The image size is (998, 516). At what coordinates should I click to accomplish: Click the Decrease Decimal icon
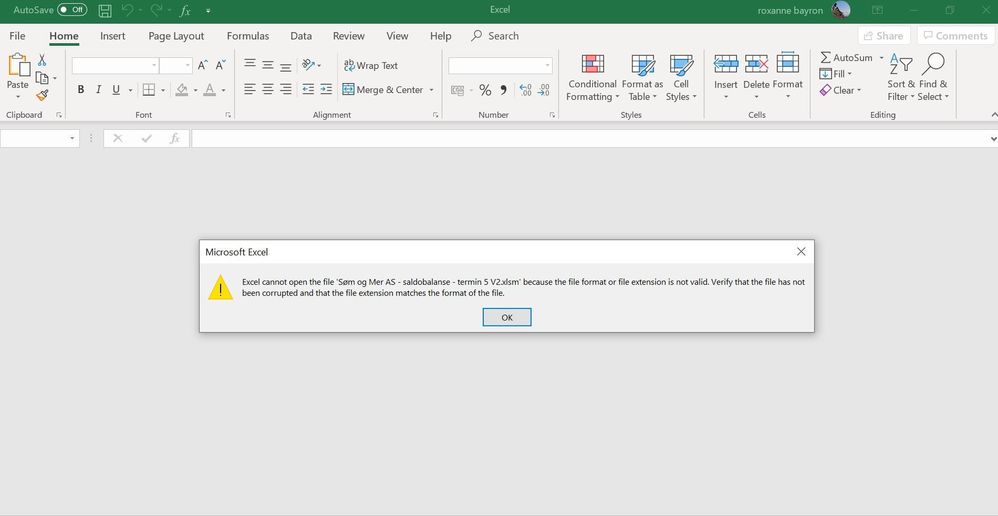(x=543, y=90)
